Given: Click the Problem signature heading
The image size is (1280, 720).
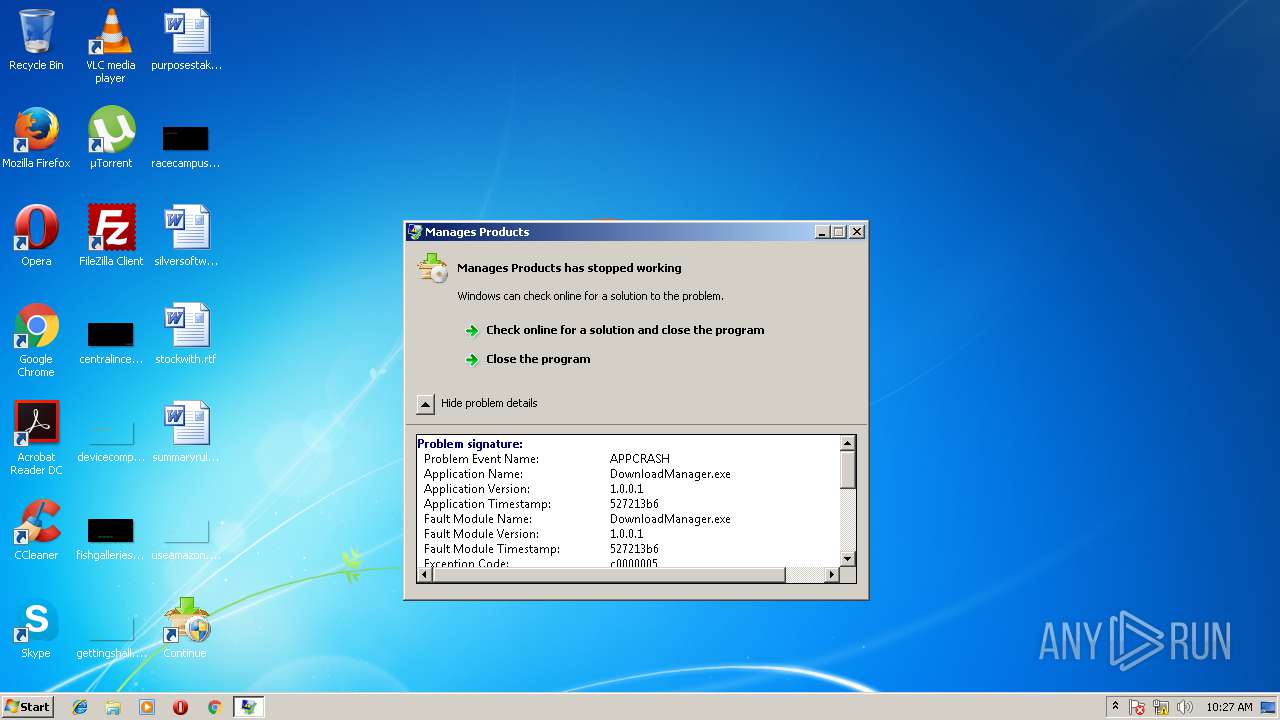Looking at the screenshot, I should tap(470, 444).
